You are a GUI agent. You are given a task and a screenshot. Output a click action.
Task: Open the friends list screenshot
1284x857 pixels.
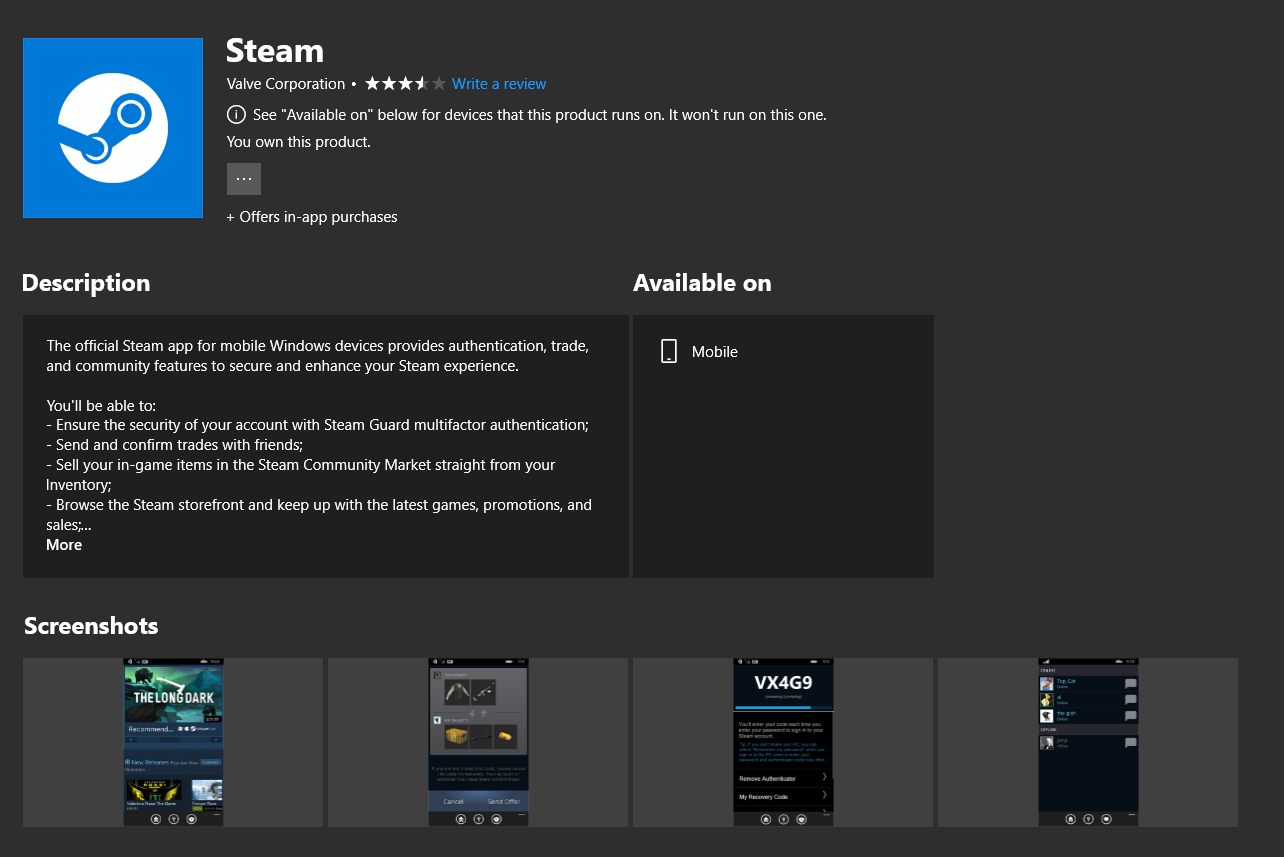1088,742
